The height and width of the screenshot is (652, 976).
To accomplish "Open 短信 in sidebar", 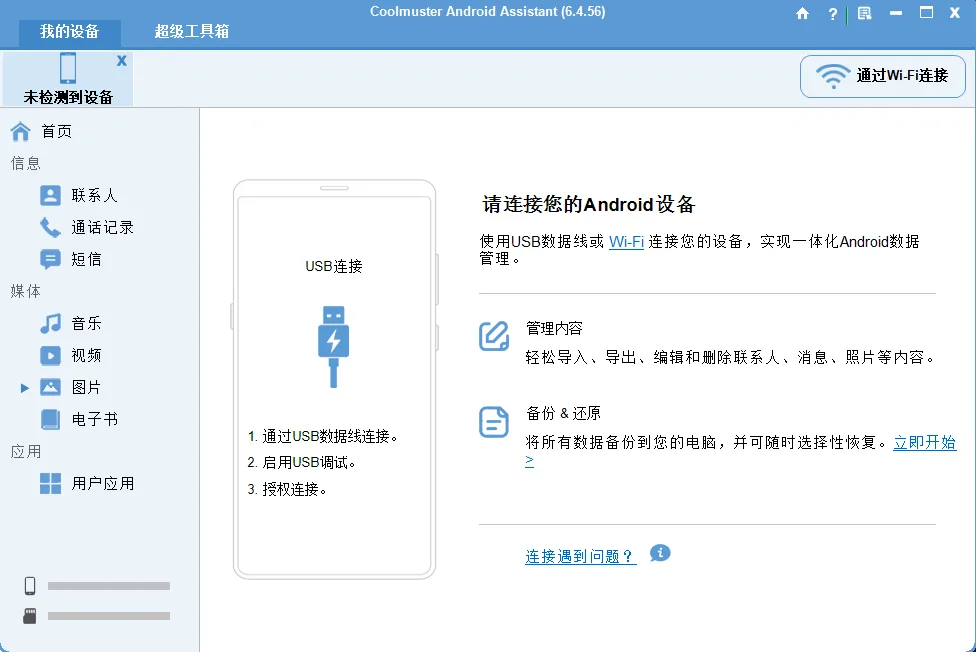I will pos(86,259).
